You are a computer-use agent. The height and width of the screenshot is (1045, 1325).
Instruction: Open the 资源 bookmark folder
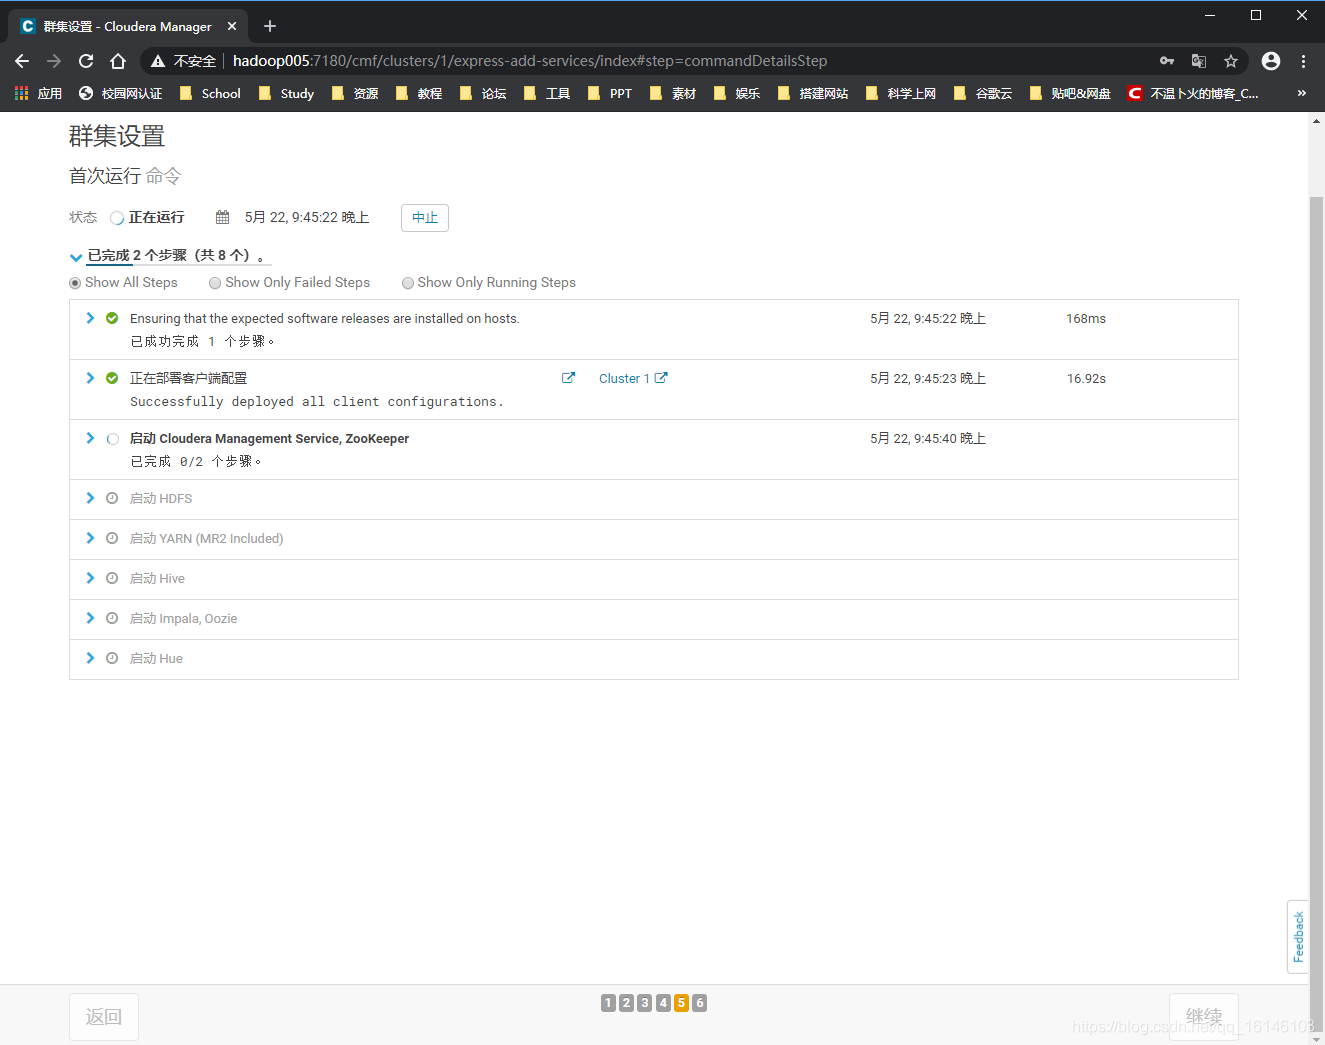click(x=354, y=93)
